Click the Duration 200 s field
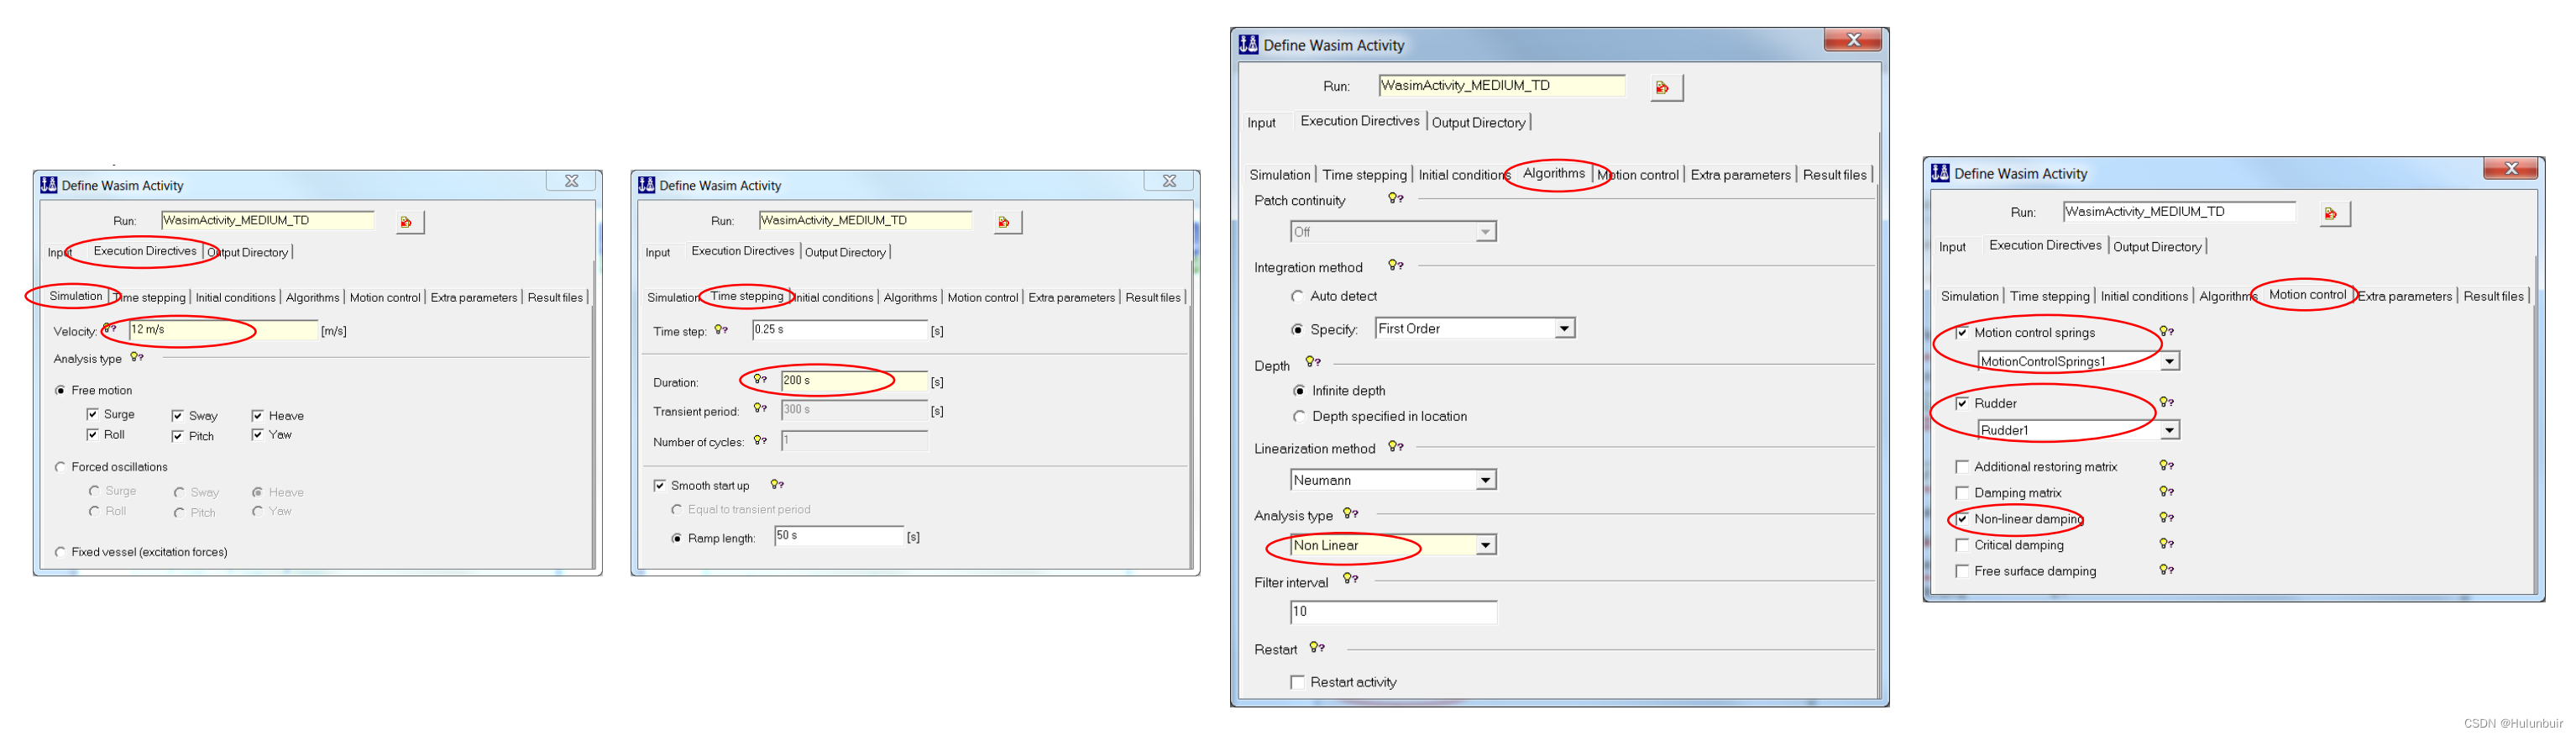The width and height of the screenshot is (2576, 736). coord(853,381)
